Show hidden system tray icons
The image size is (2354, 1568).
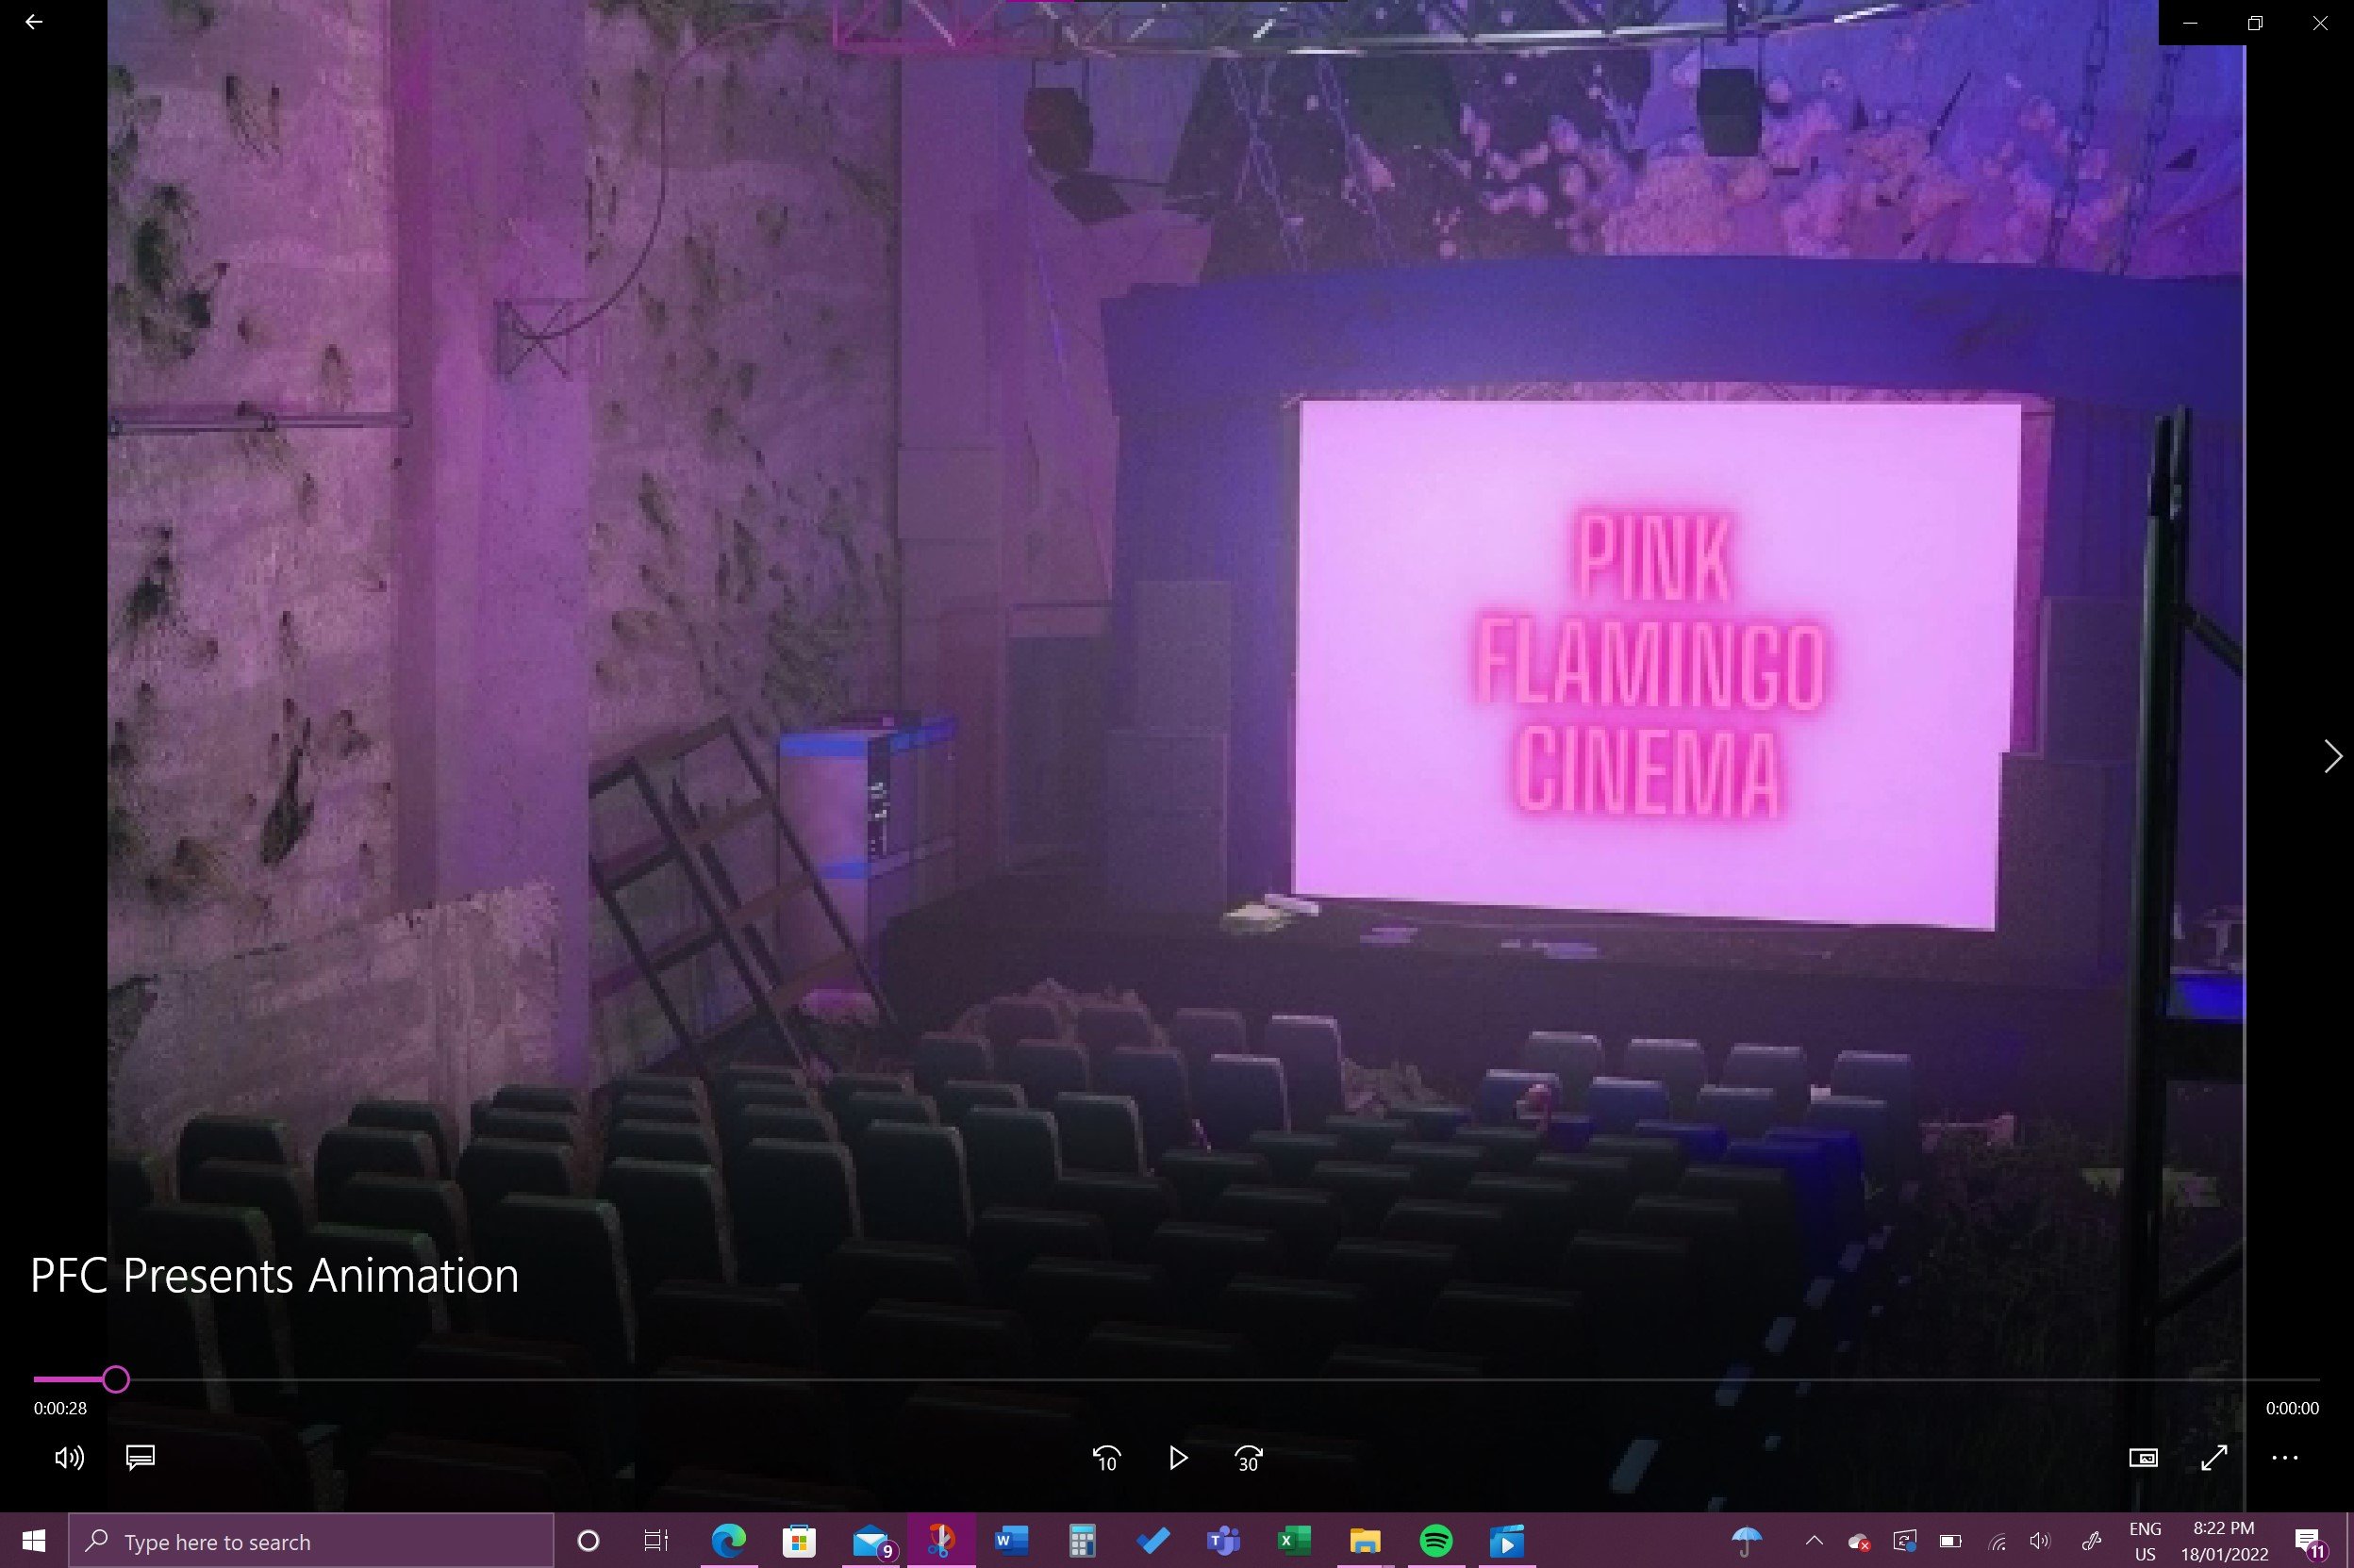(x=1814, y=1541)
